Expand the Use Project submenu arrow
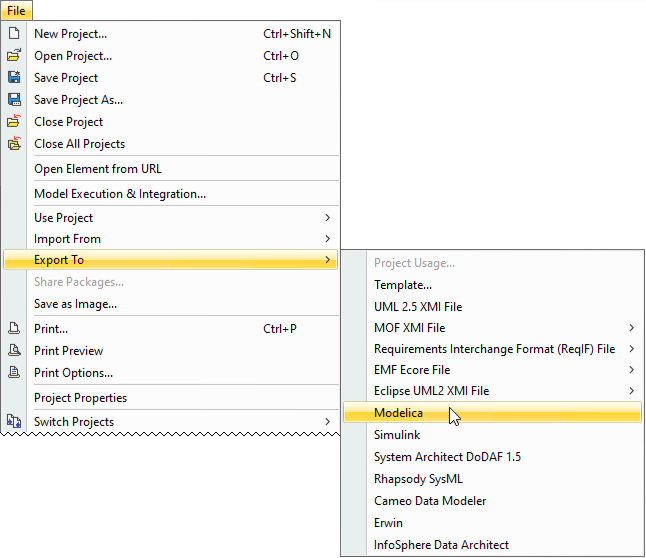Screen dimensions: 646x558 [x=327, y=217]
